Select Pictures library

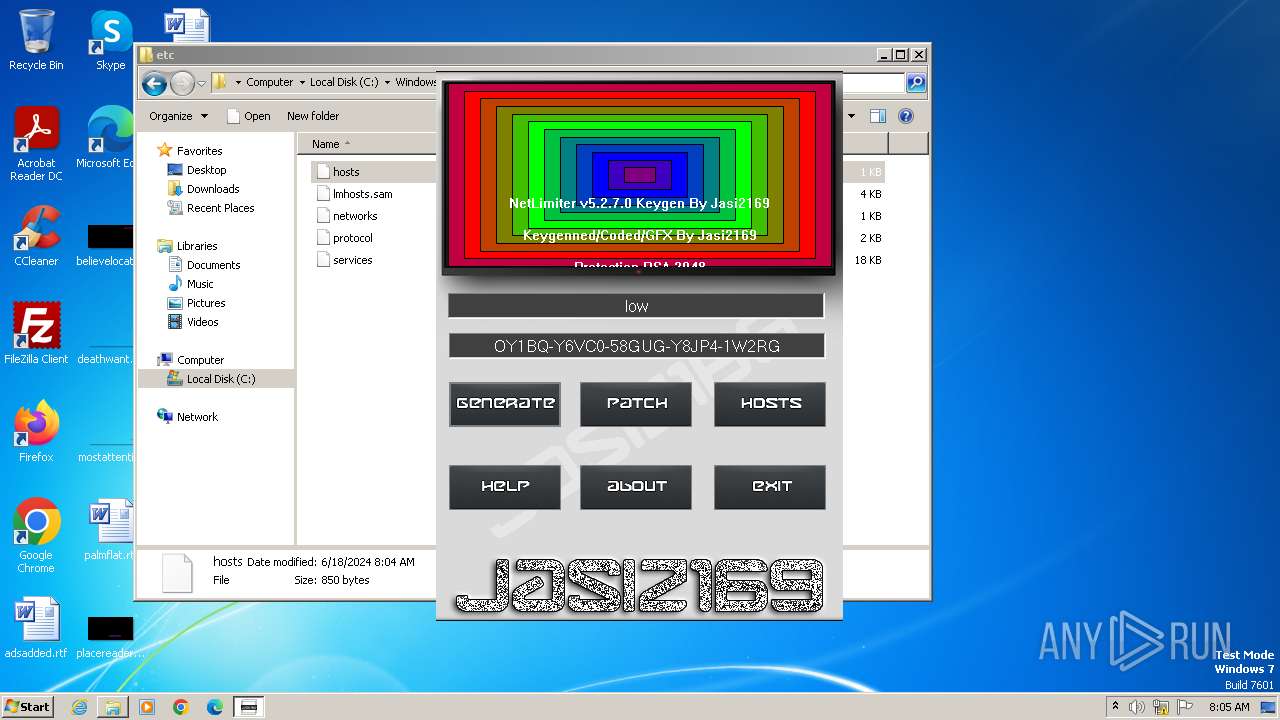click(206, 303)
